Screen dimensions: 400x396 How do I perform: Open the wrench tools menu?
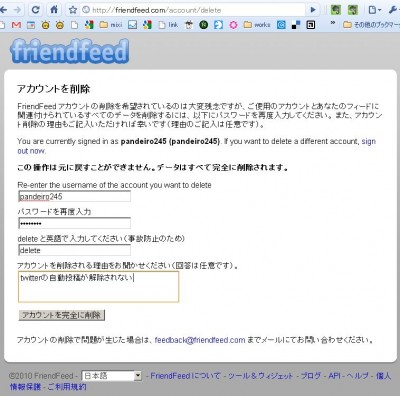[x=394, y=10]
